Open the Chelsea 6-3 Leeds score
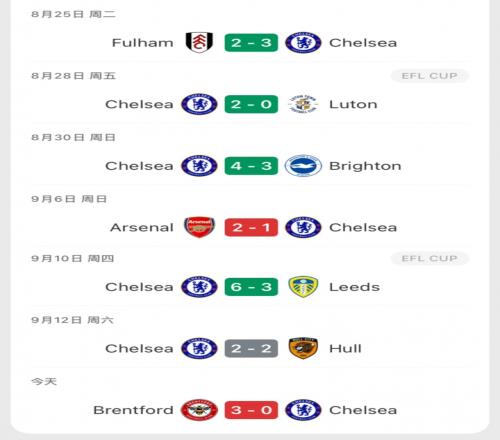 (x=251, y=287)
